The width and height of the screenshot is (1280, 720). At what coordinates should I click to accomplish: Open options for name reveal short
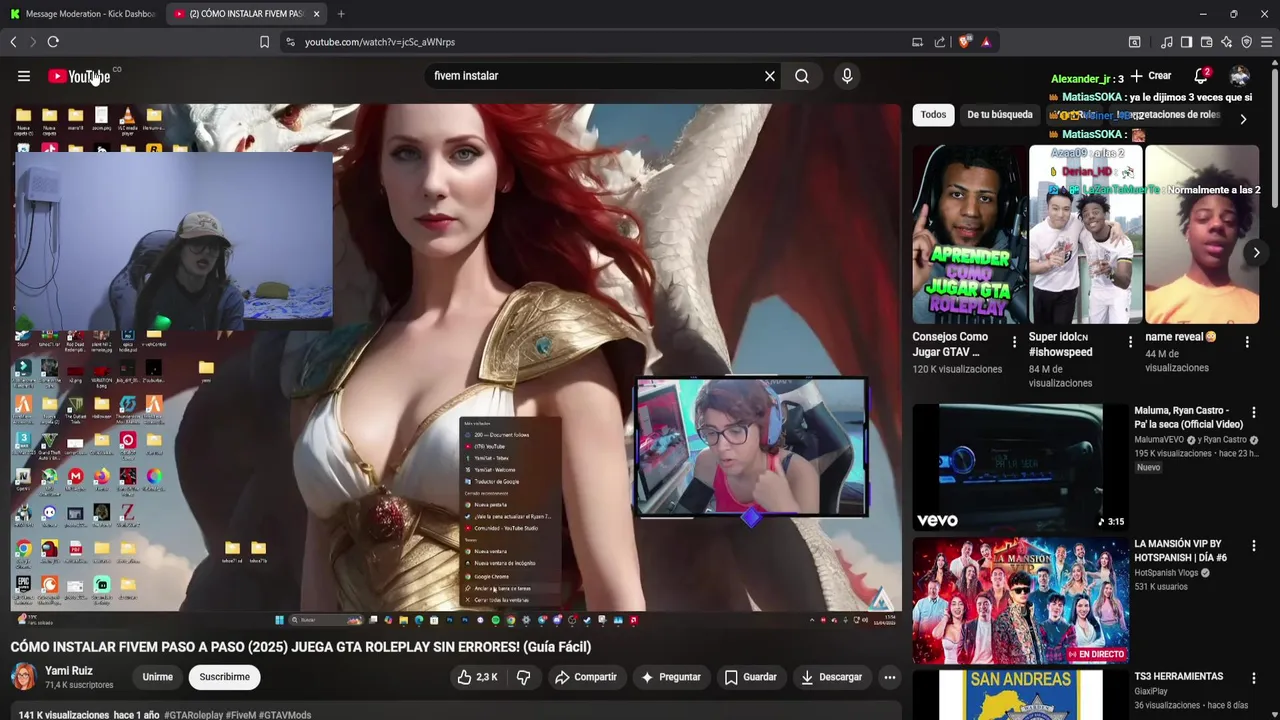[x=1247, y=342]
